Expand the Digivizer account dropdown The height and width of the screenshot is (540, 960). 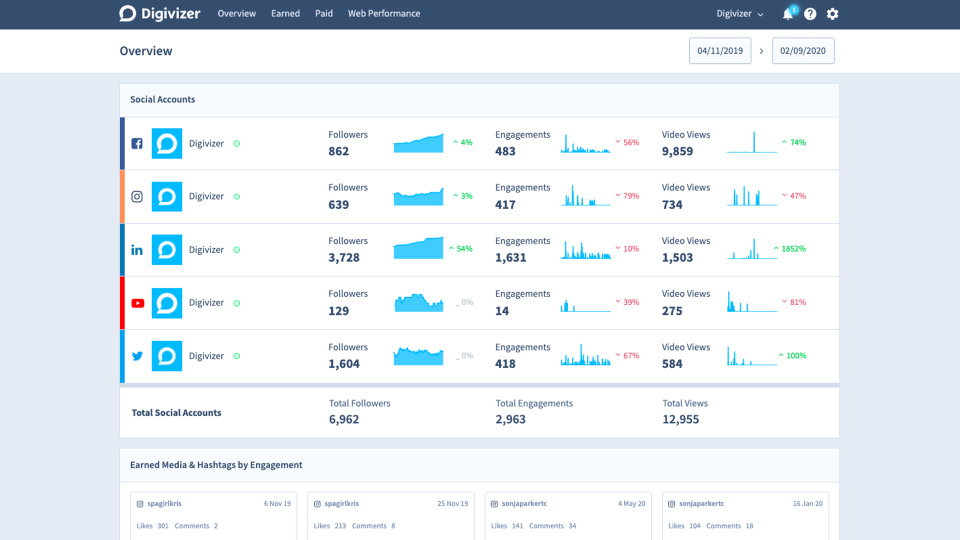click(740, 13)
